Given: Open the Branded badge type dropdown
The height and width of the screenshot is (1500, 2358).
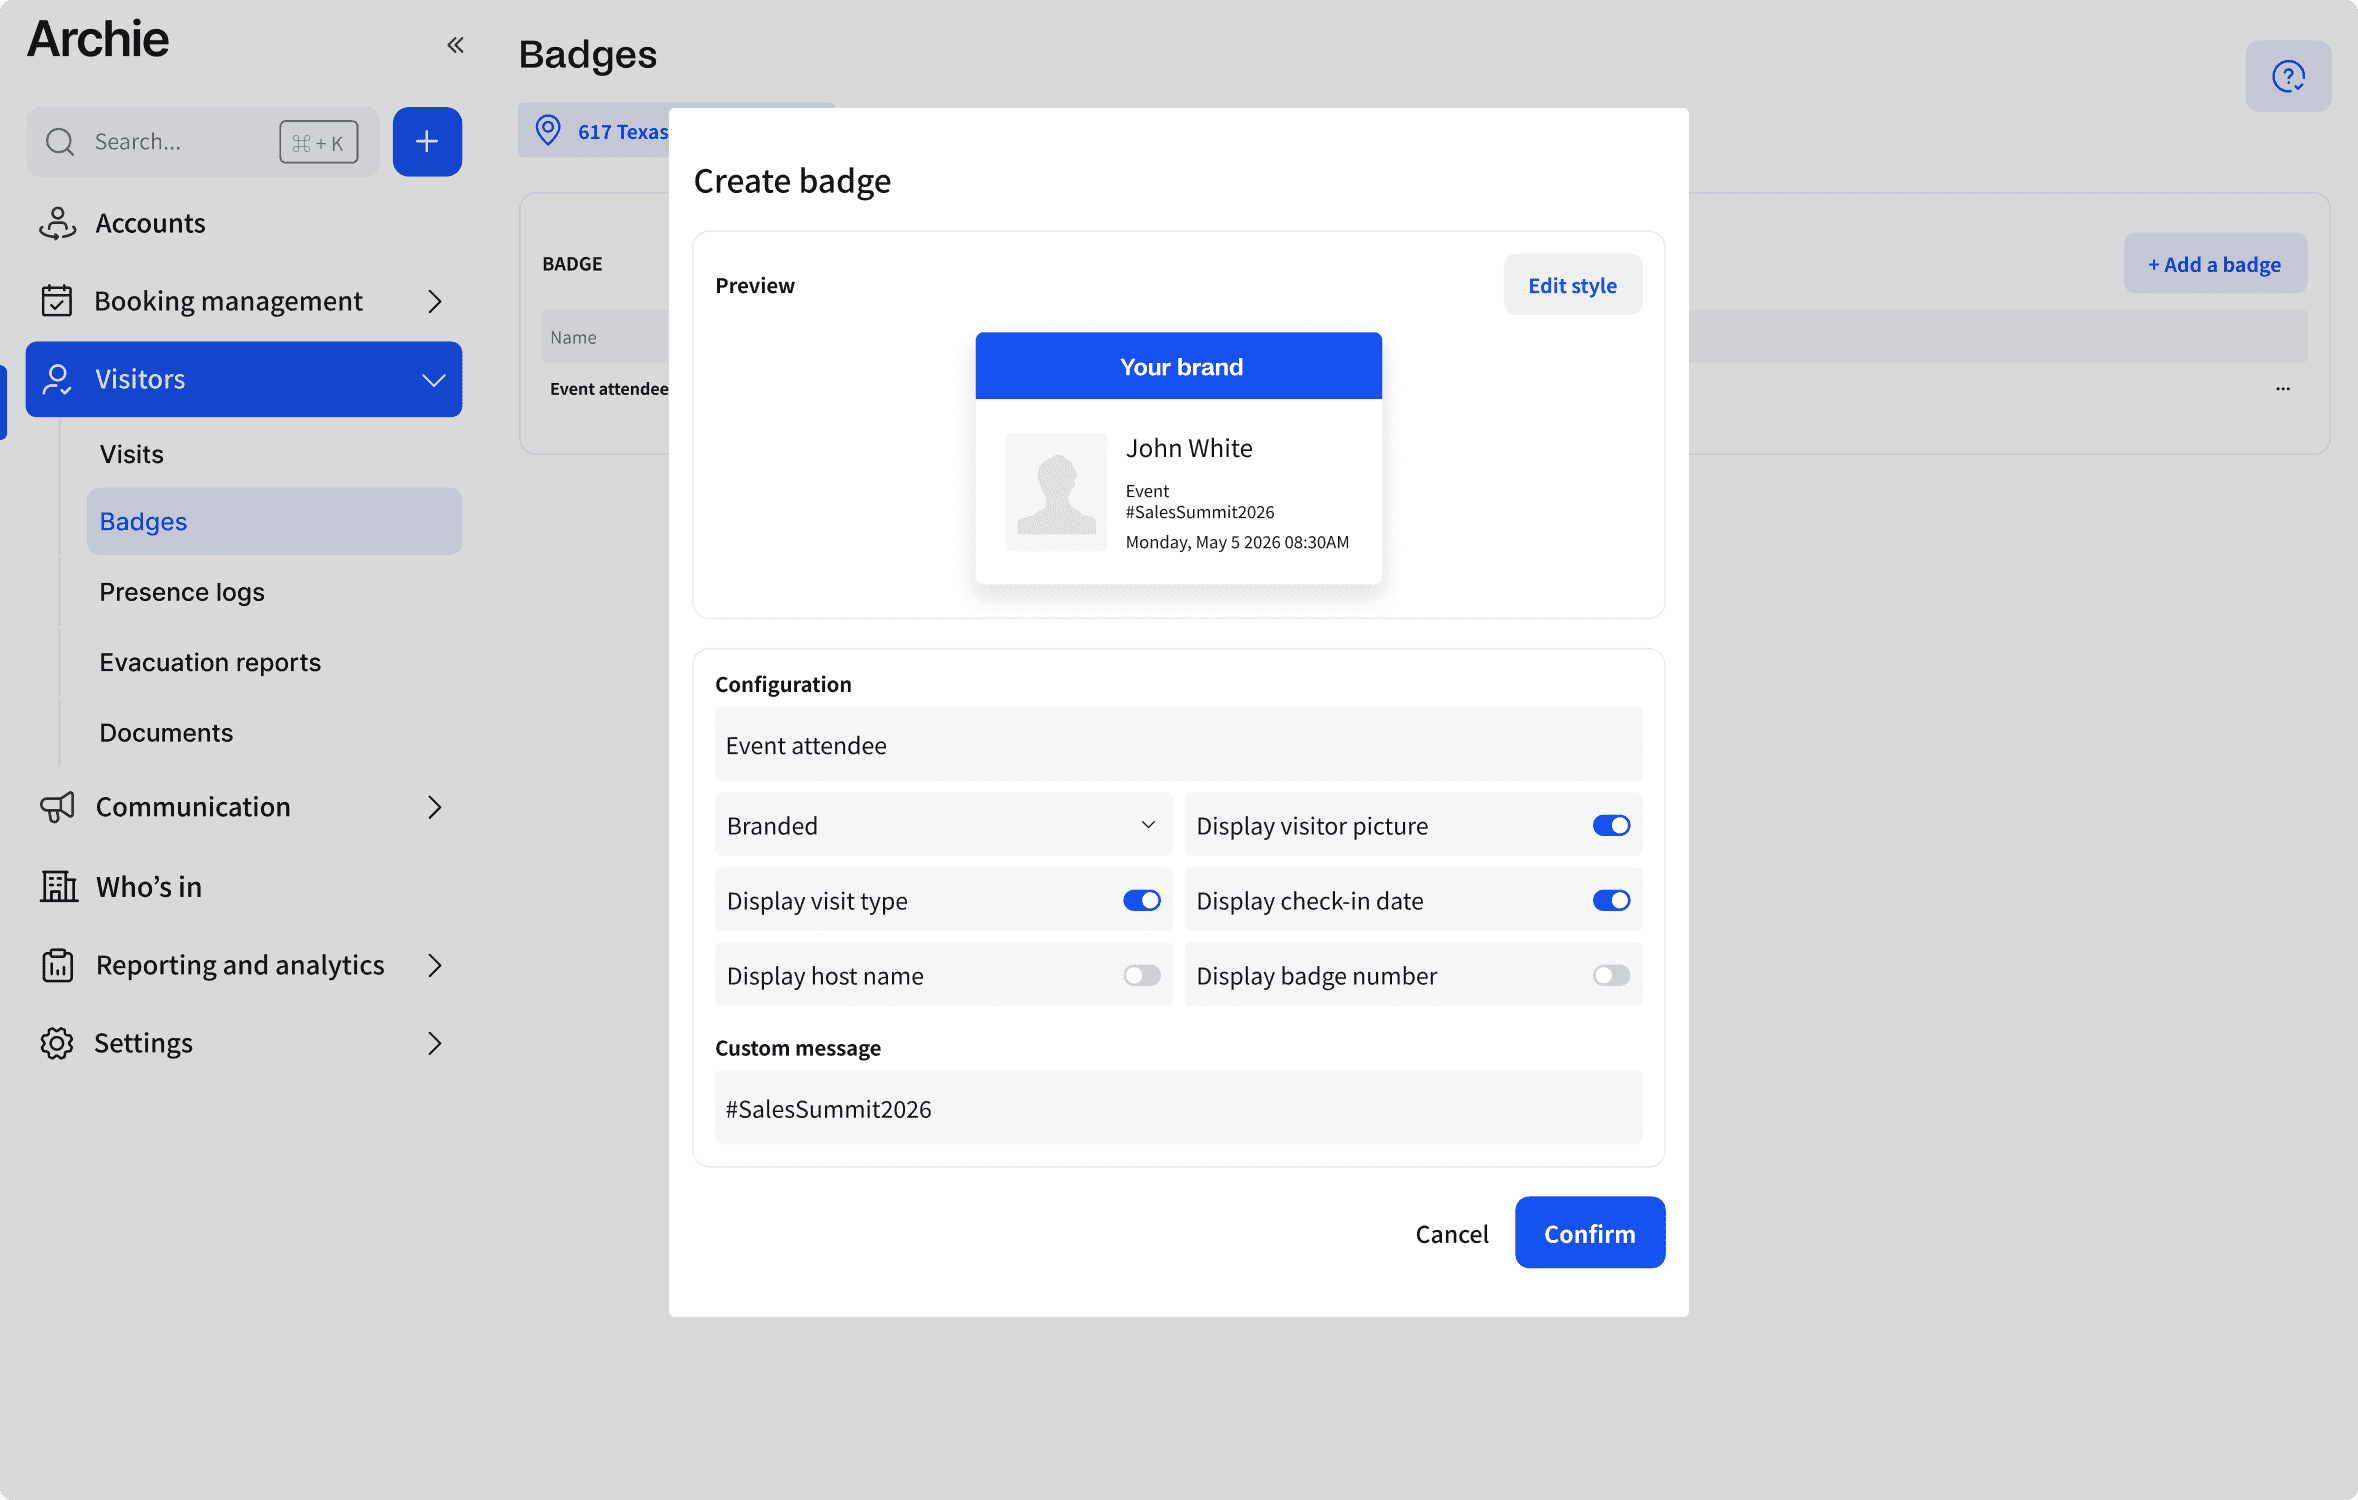Looking at the screenshot, I should pos(943,825).
